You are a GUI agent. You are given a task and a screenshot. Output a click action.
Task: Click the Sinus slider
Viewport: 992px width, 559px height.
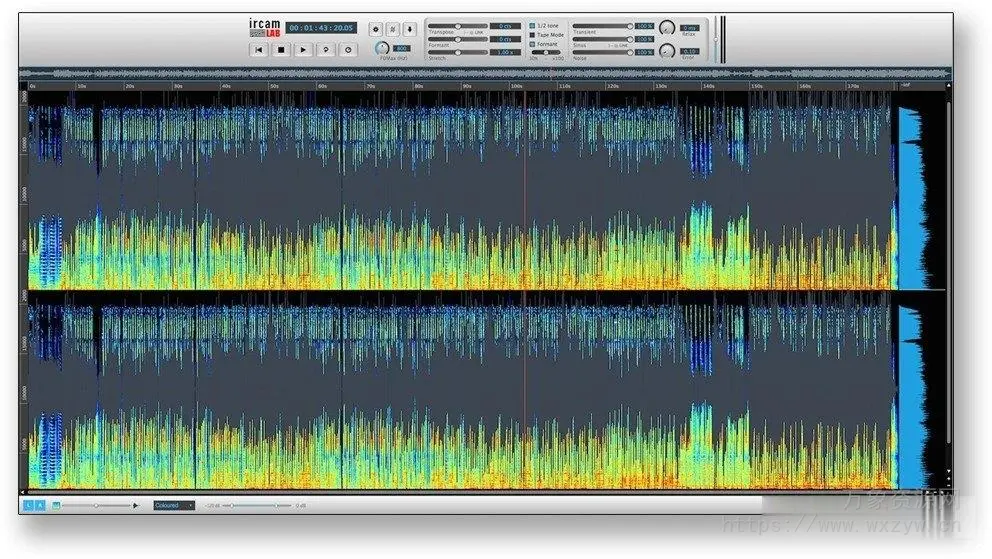coord(602,39)
